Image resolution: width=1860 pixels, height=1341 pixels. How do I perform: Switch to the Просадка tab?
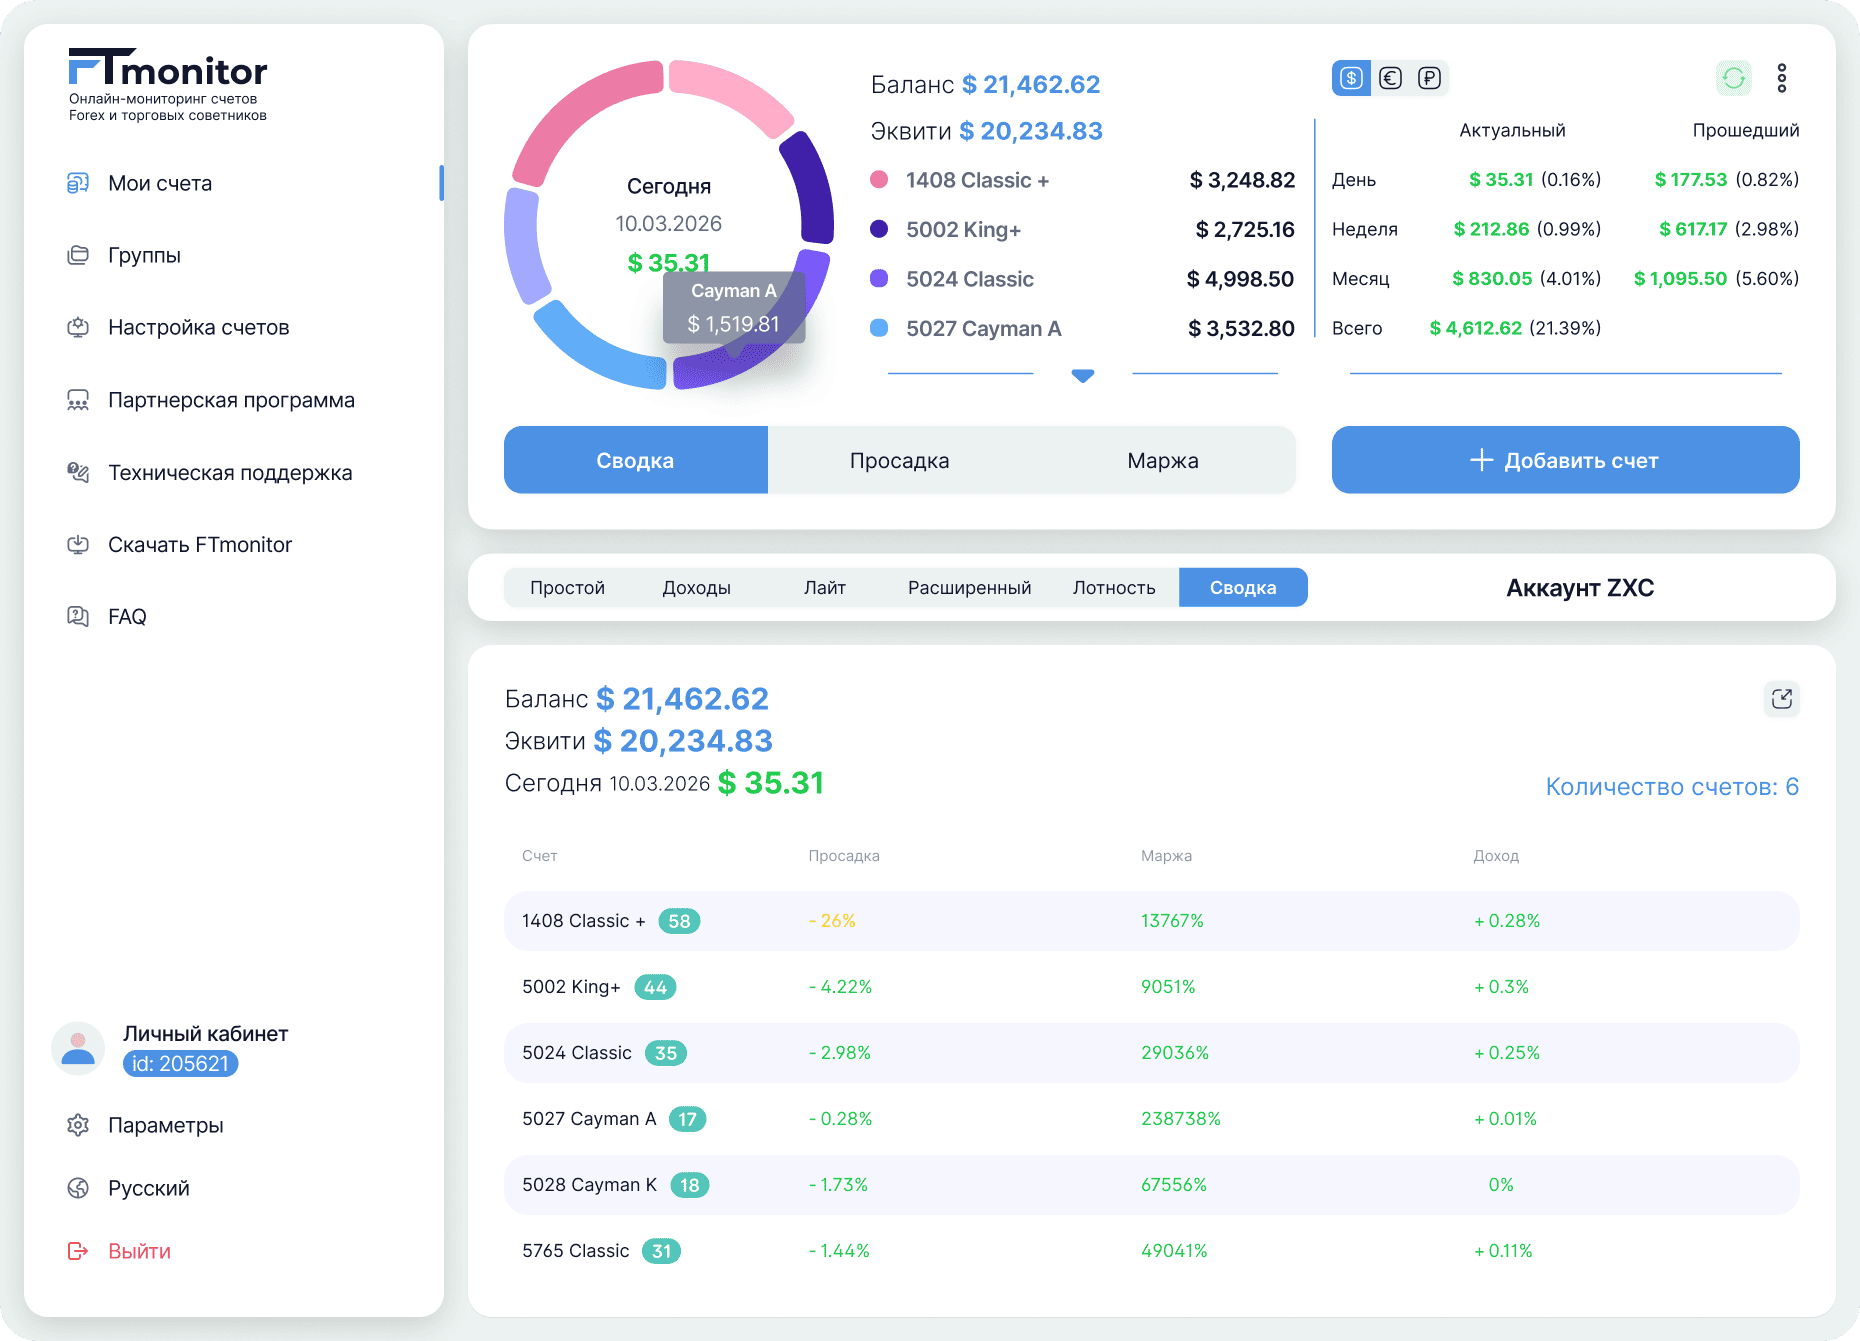coord(899,460)
